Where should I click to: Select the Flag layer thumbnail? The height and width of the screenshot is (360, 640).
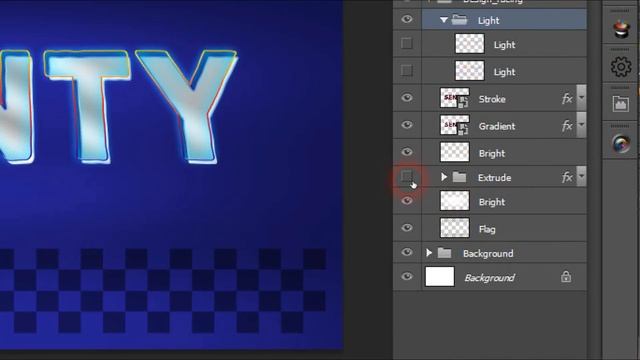pyautogui.click(x=455, y=228)
